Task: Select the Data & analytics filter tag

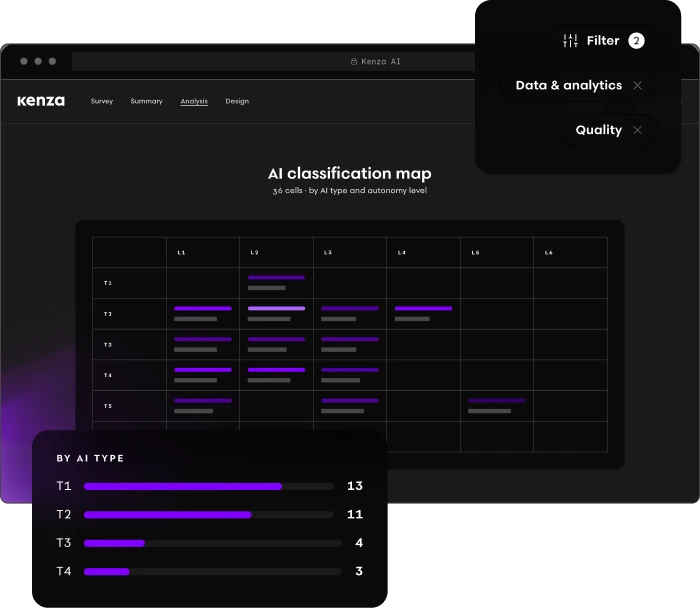Action: click(578, 85)
